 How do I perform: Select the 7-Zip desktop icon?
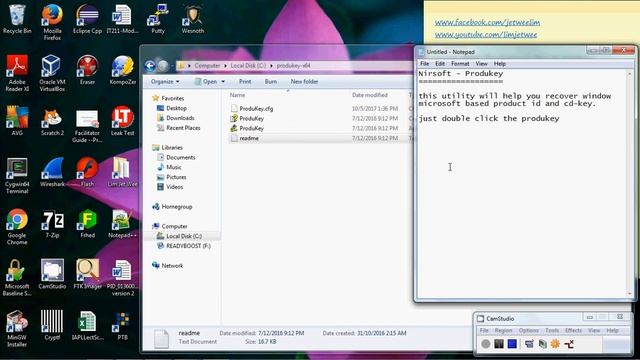click(x=52, y=224)
